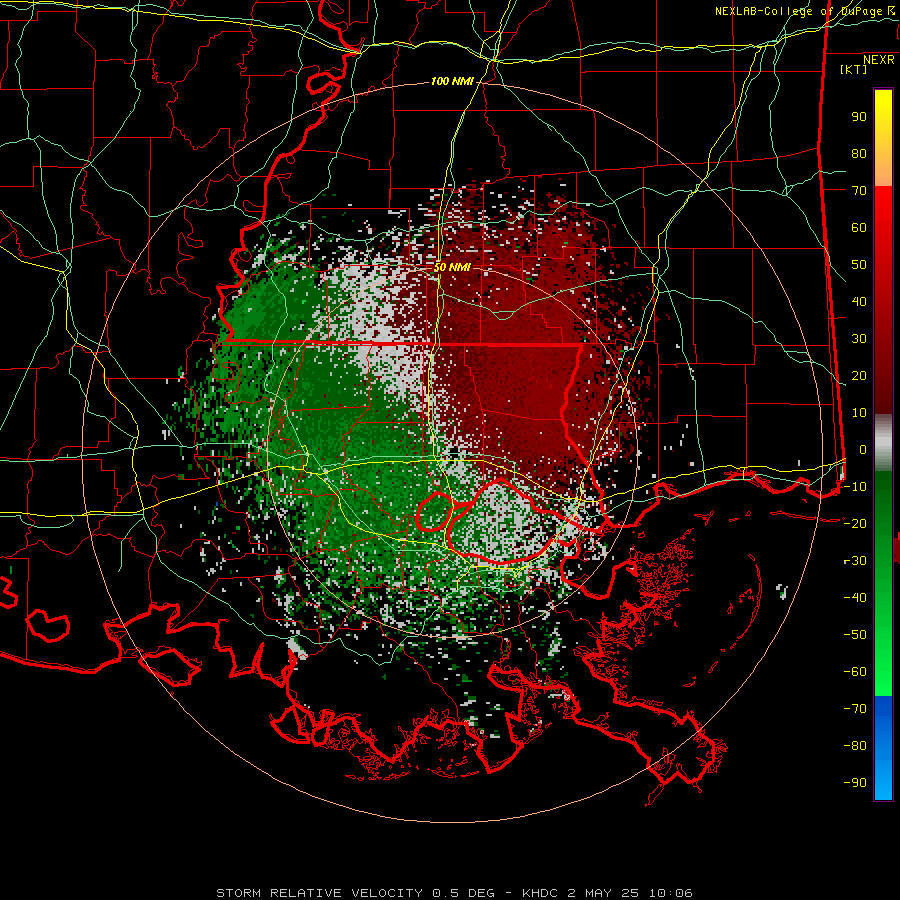The height and width of the screenshot is (900, 900).
Task: Click the -90 value on velocity scale
Action: [x=855, y=783]
